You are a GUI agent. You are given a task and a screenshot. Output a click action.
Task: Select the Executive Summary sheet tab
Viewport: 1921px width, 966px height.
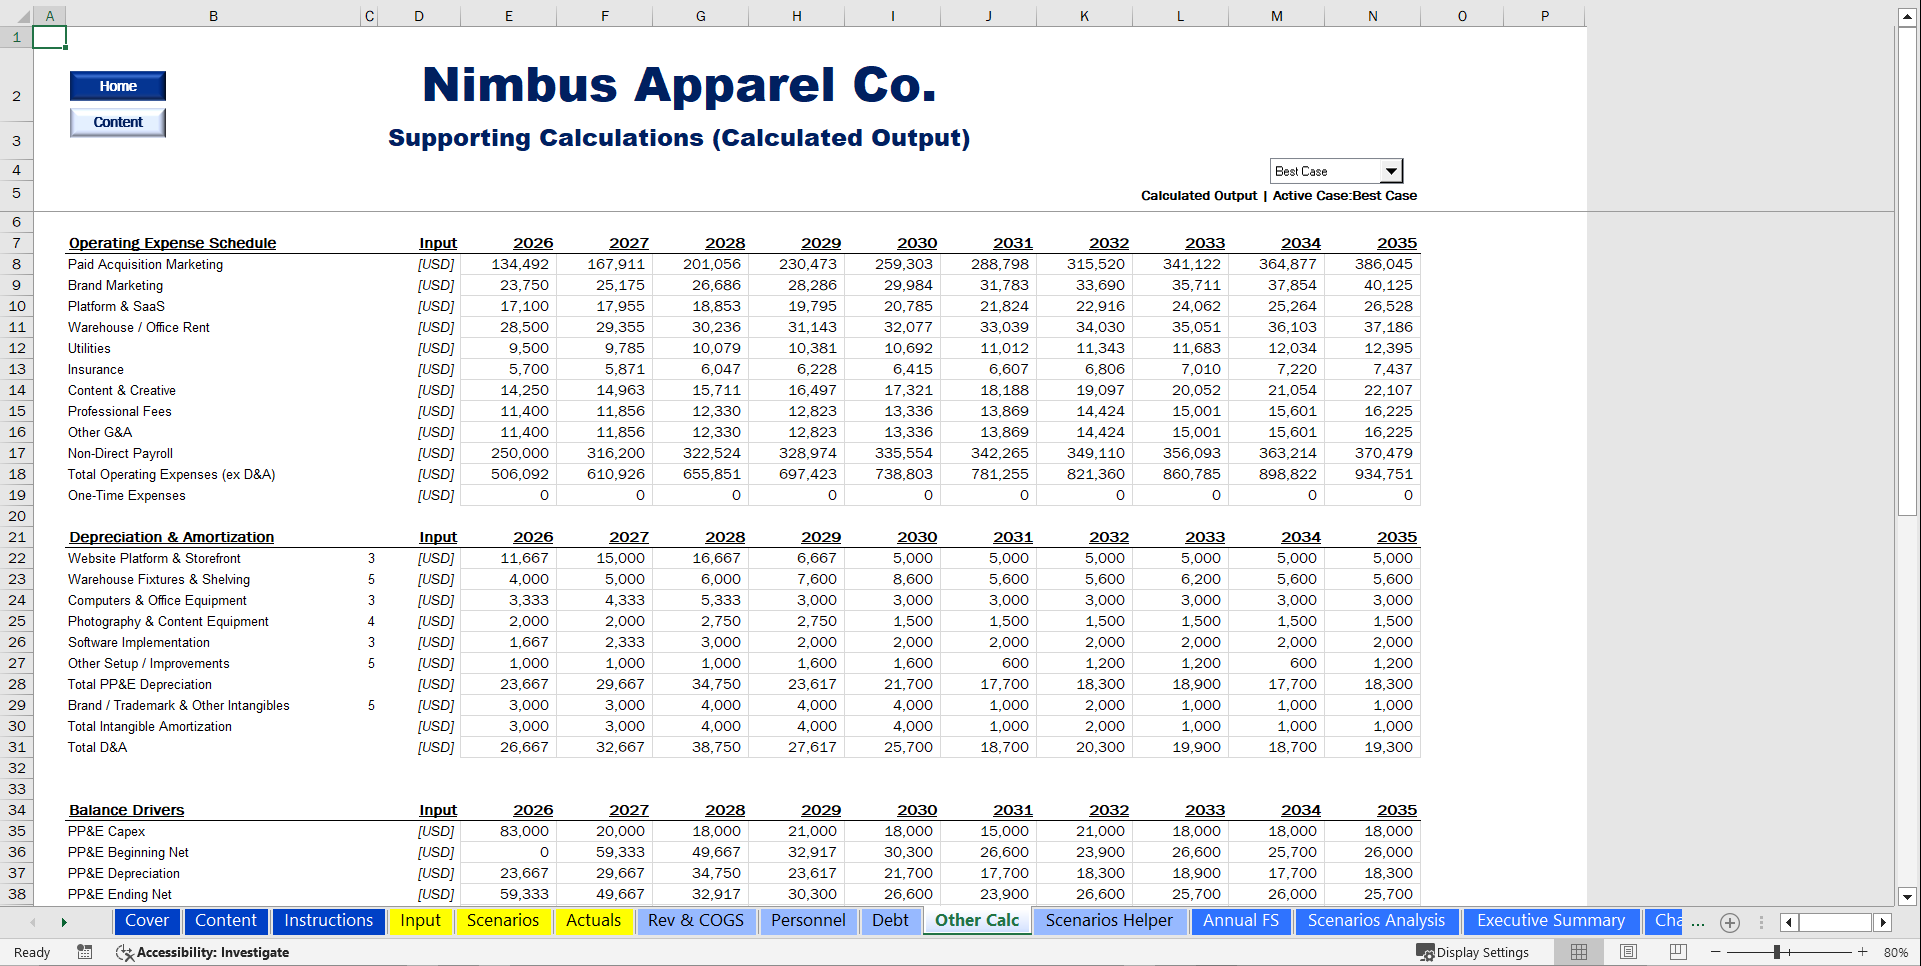1551,921
